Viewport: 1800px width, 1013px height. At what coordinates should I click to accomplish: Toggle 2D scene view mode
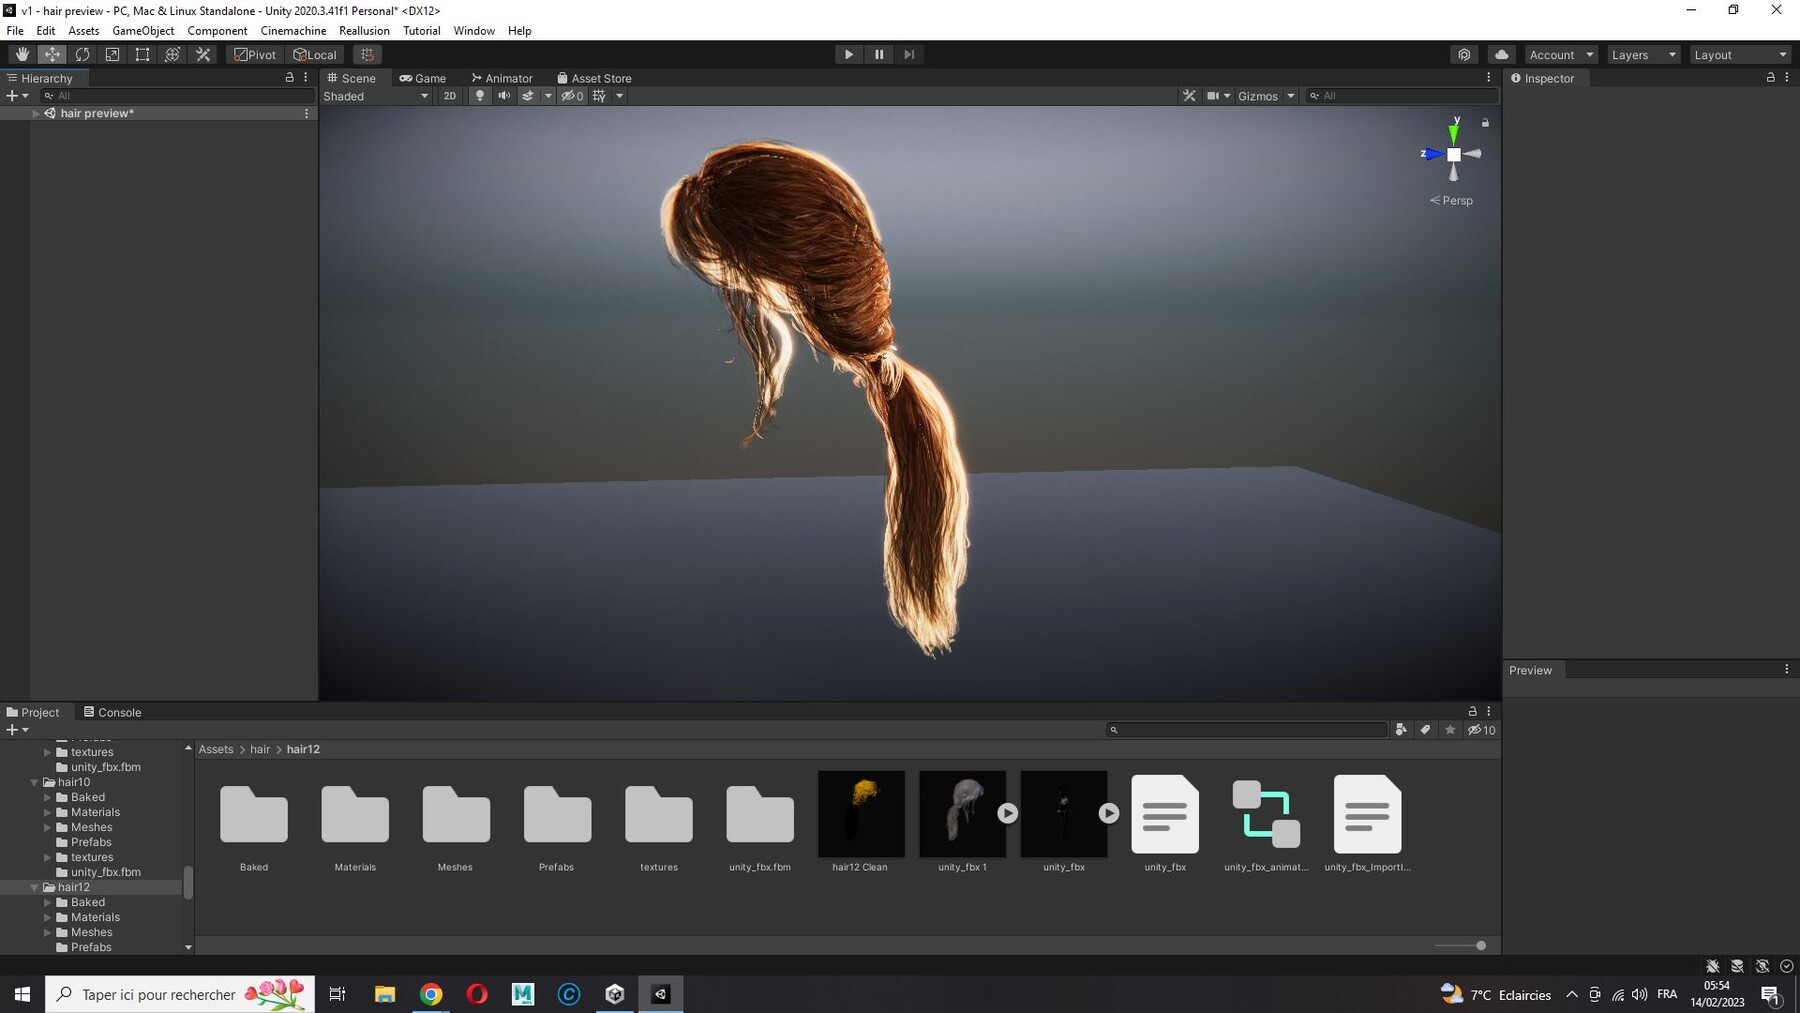point(450,96)
